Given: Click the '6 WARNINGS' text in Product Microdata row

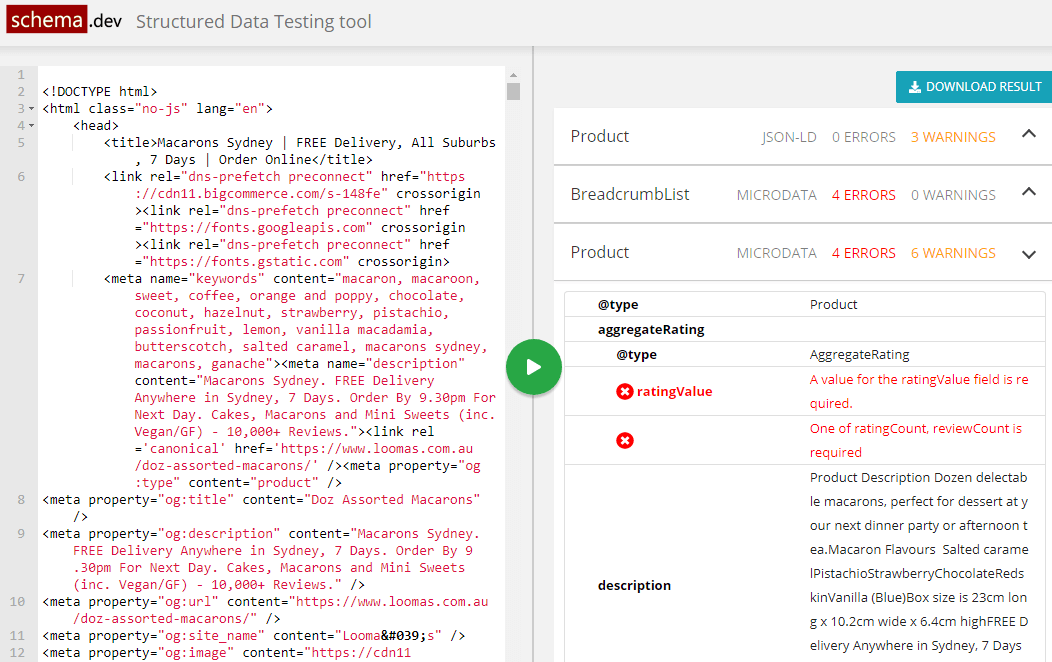Looking at the screenshot, I should pyautogui.click(x=953, y=253).
